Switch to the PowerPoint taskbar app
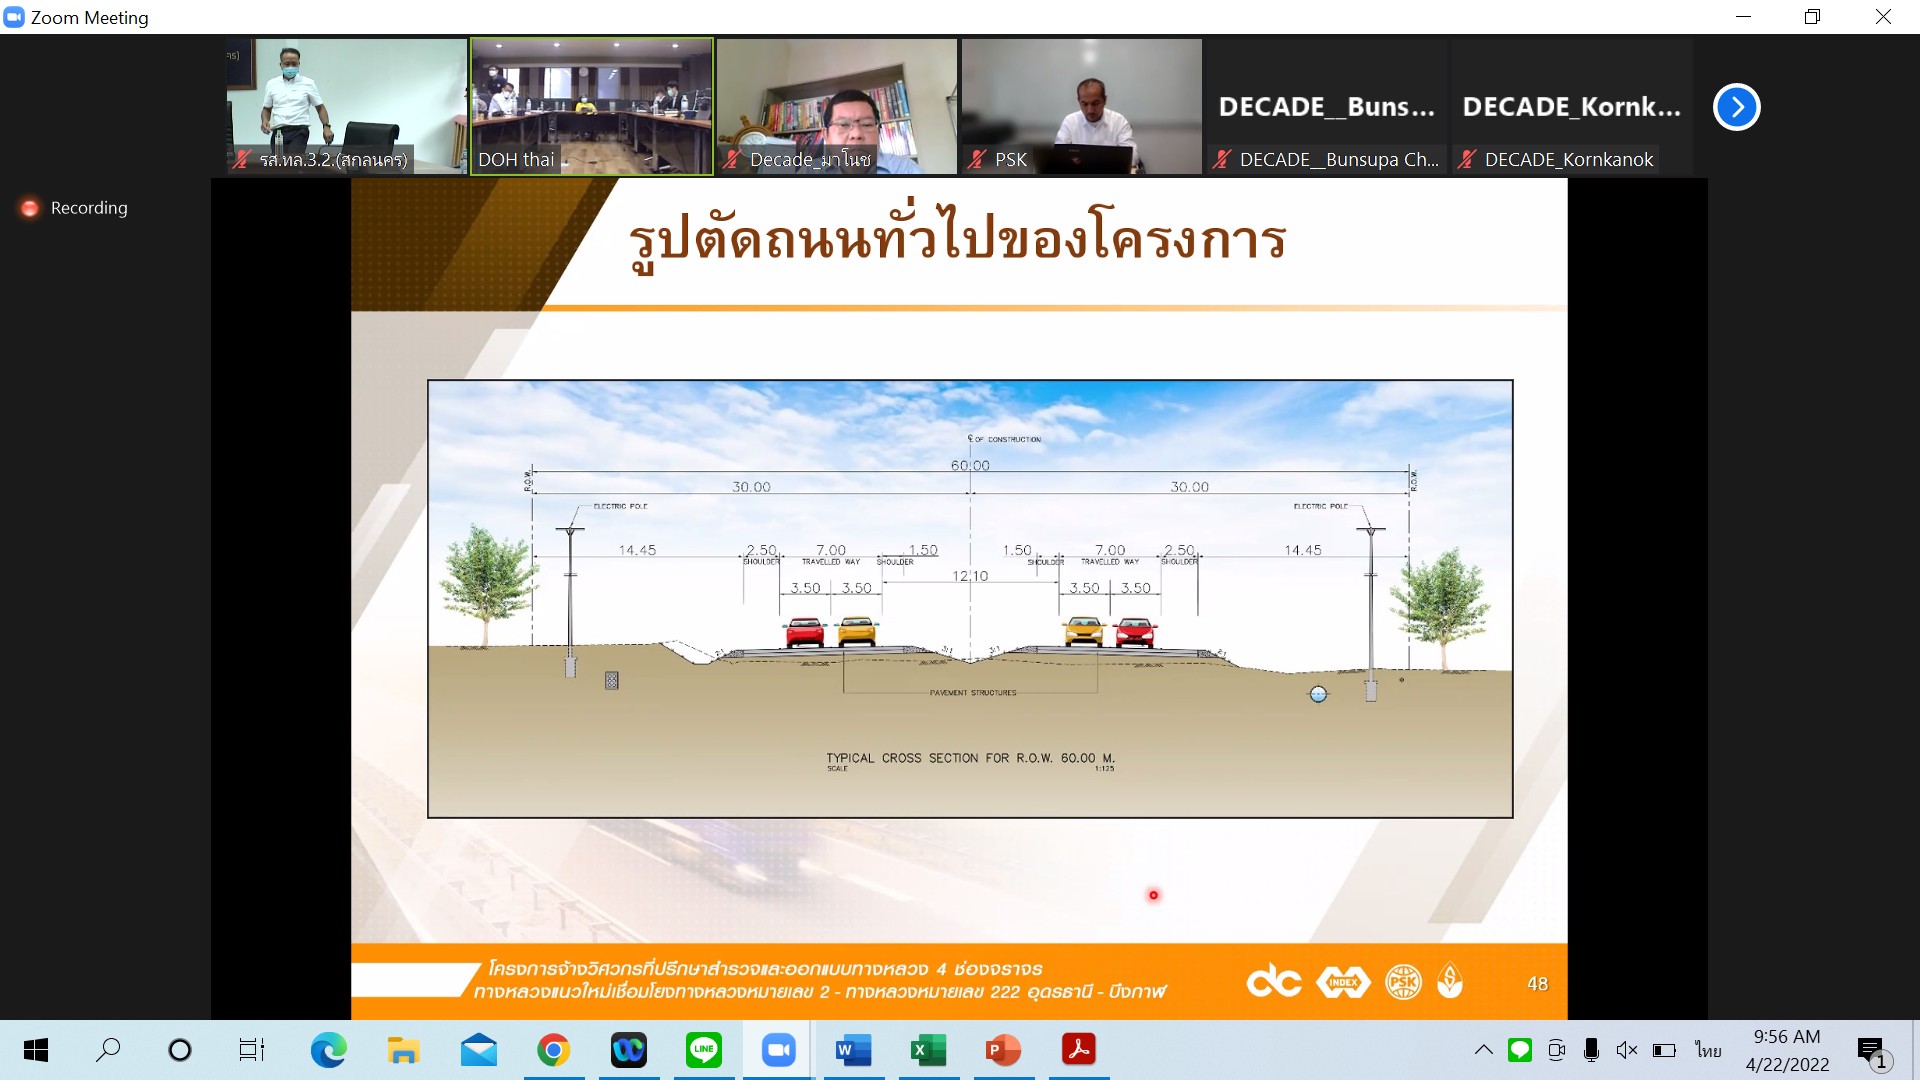Screen dimensions: 1920x1080 pos(1003,1050)
